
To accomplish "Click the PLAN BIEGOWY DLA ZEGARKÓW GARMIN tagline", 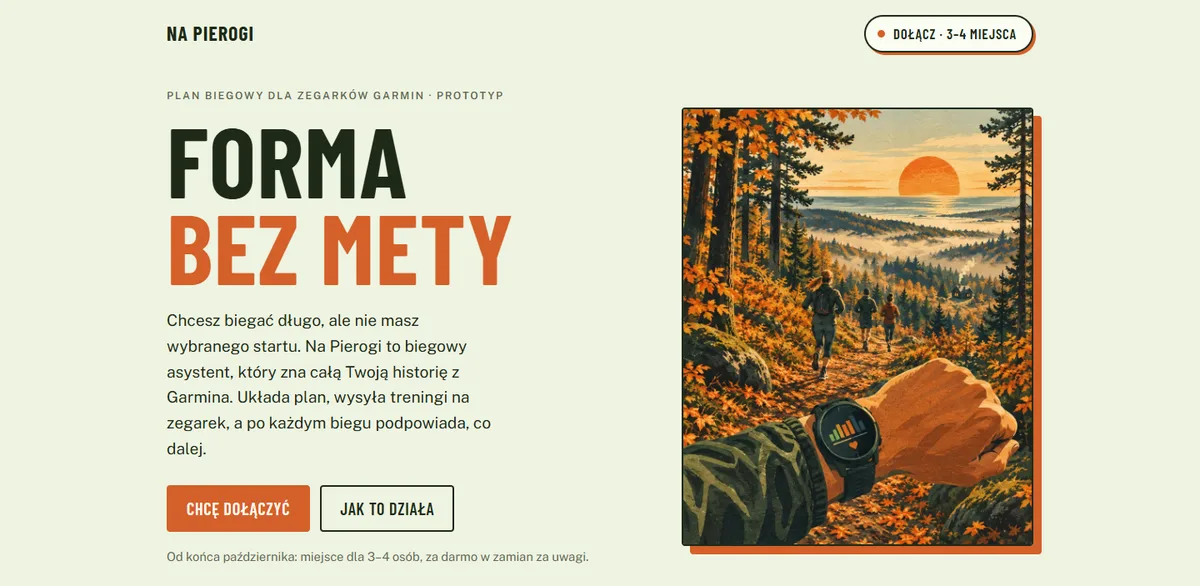I will pos(335,96).
